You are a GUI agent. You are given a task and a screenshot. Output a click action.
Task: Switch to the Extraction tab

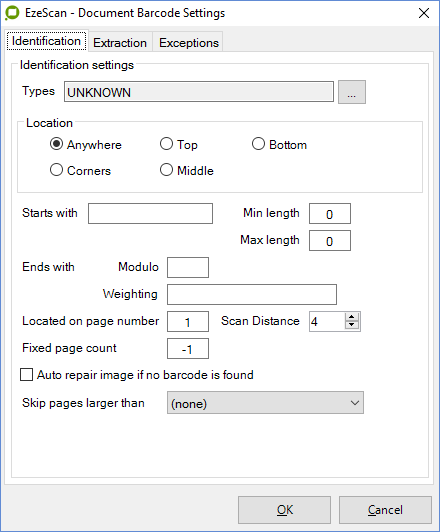click(x=120, y=43)
